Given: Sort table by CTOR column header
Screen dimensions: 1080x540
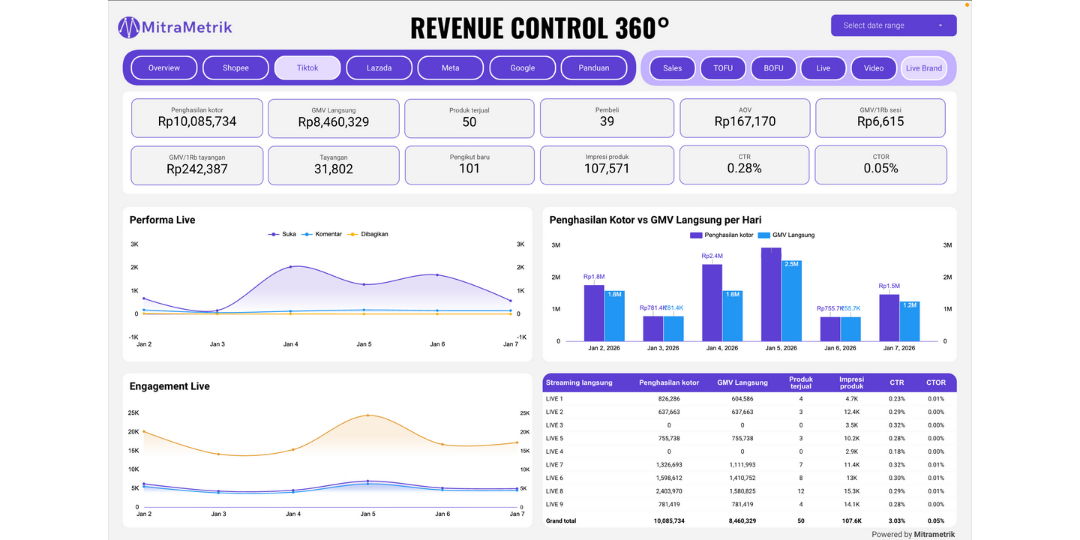Looking at the screenshot, I should pos(935,382).
